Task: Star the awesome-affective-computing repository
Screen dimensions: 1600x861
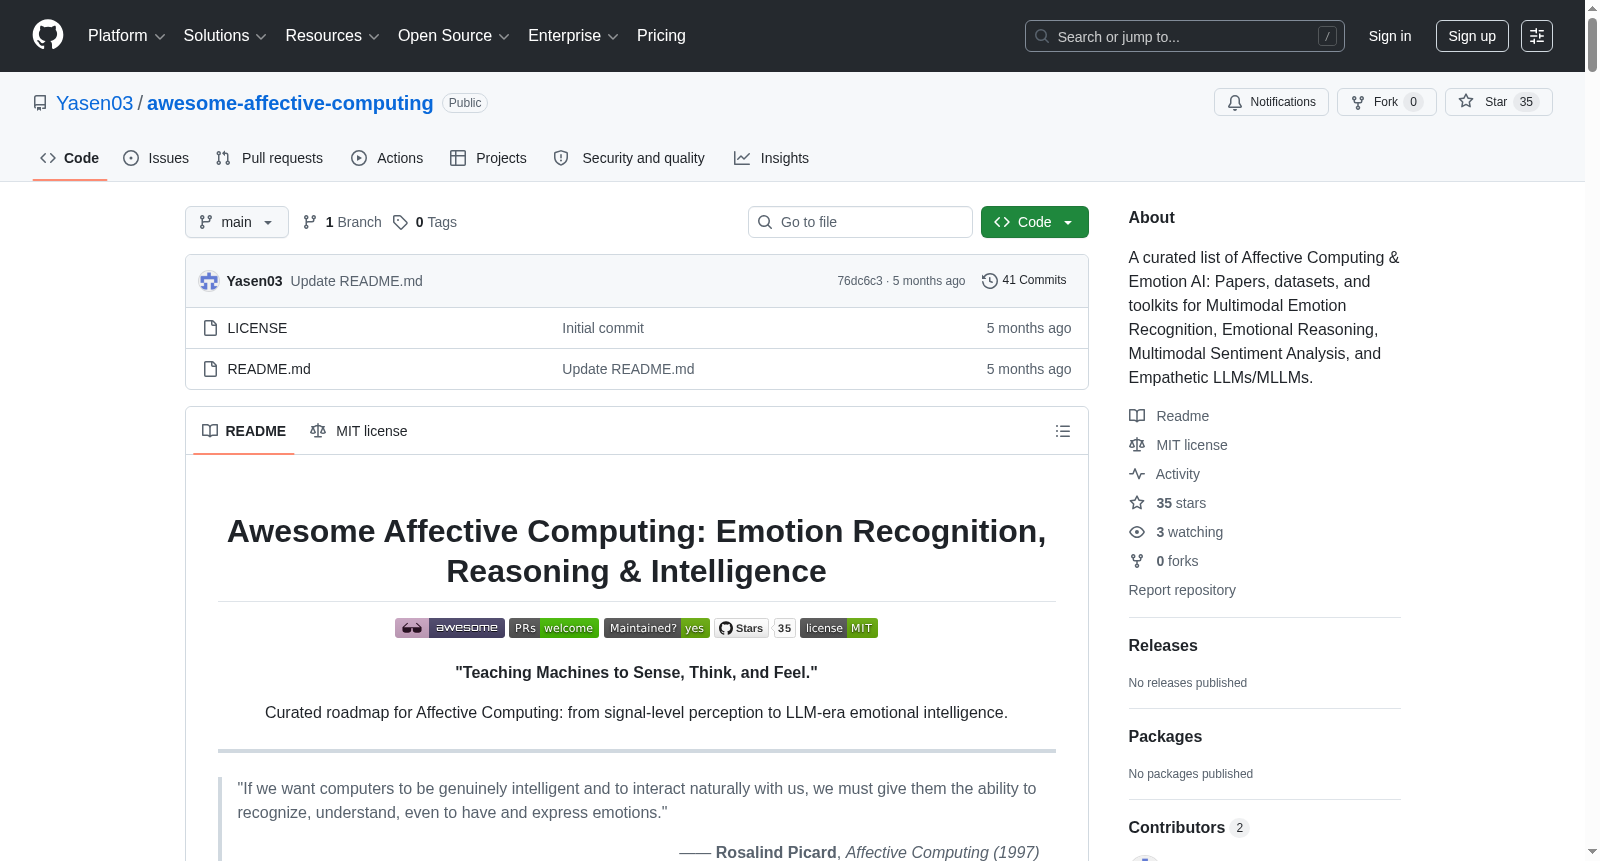Action: 1498,102
